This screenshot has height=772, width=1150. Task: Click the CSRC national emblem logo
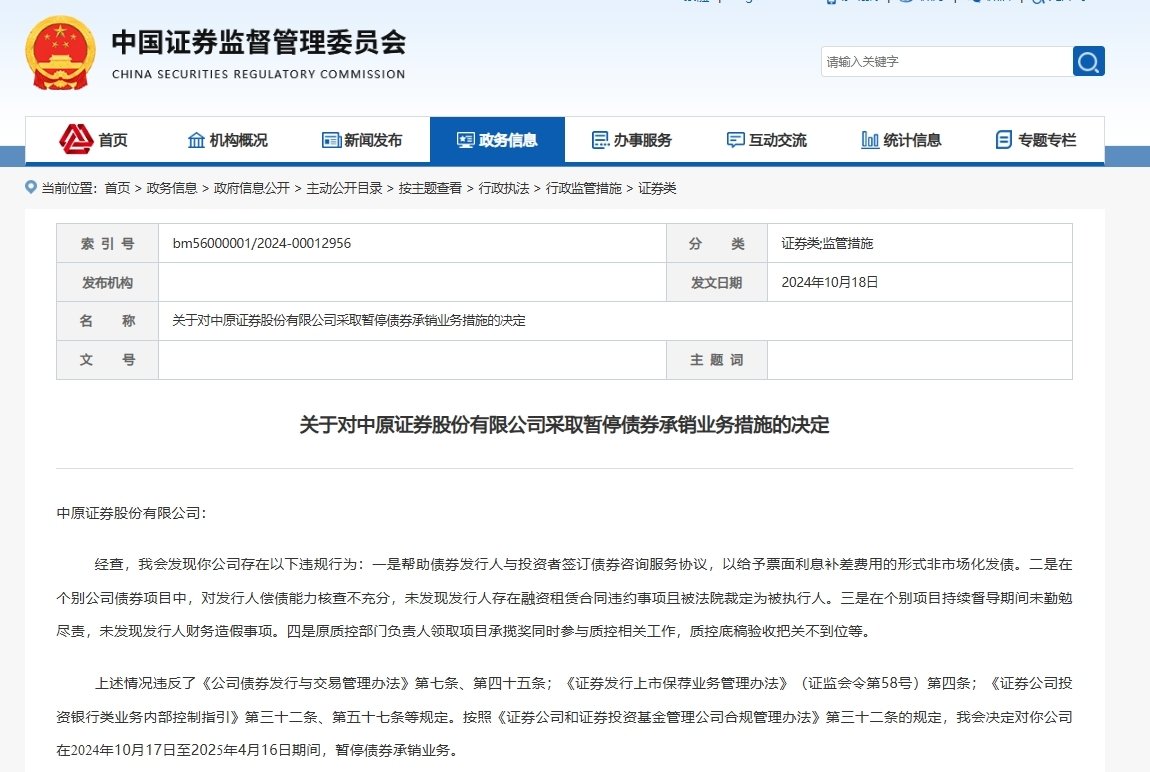60,54
